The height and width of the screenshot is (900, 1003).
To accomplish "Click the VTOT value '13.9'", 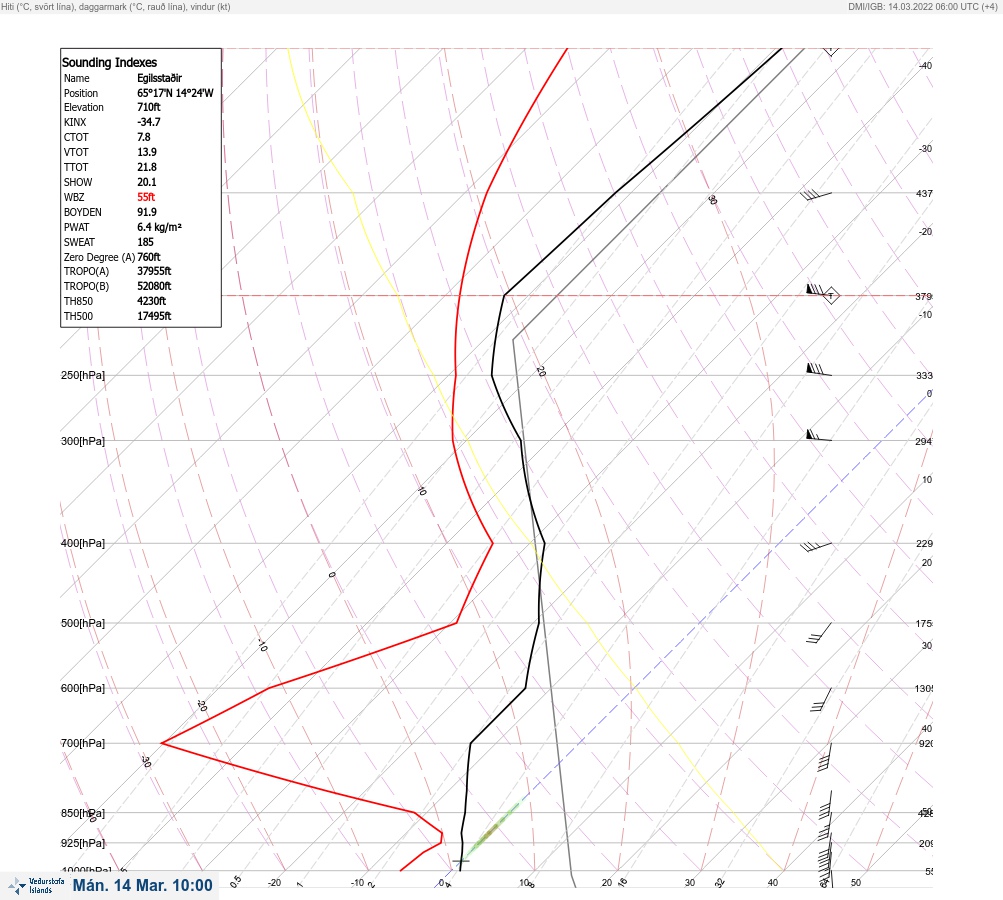I will tap(146, 152).
